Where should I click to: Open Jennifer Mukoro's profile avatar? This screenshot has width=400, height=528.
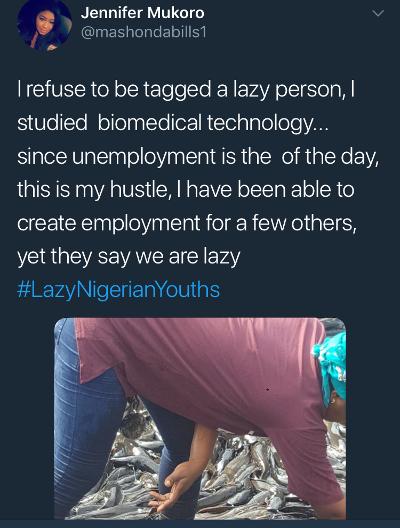44,24
